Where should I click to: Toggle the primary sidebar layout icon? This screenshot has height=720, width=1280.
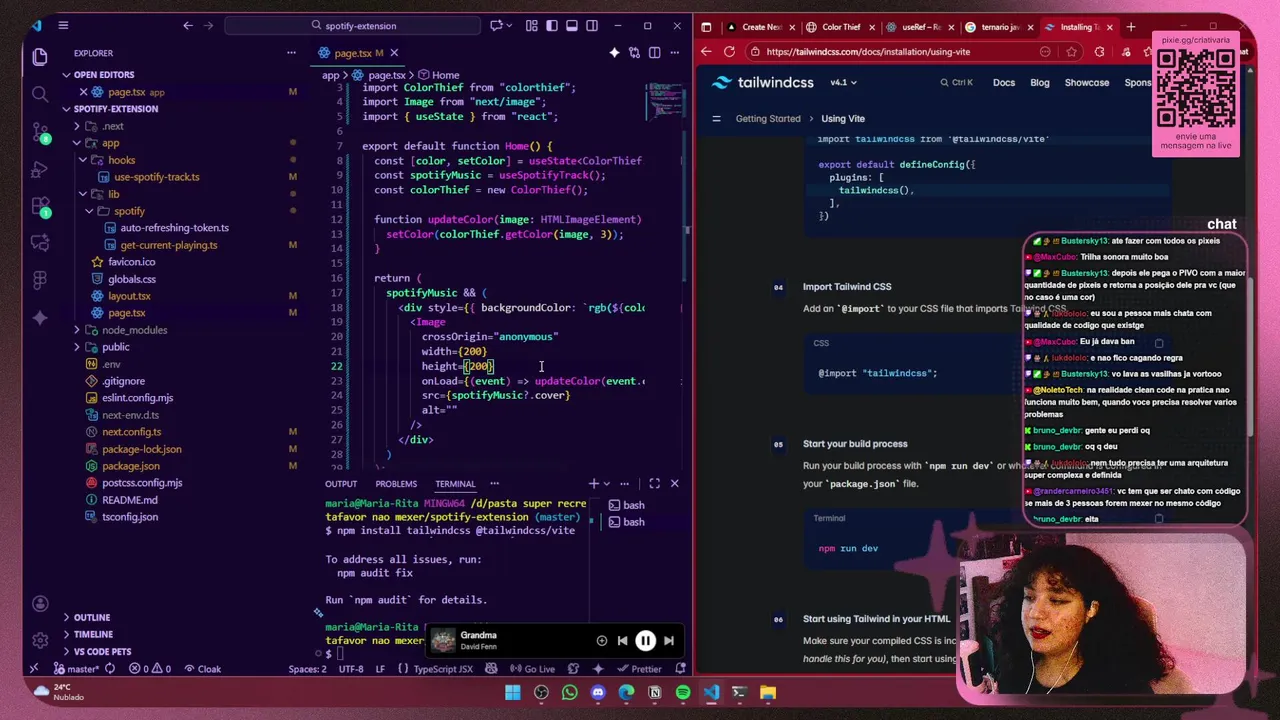(x=552, y=26)
